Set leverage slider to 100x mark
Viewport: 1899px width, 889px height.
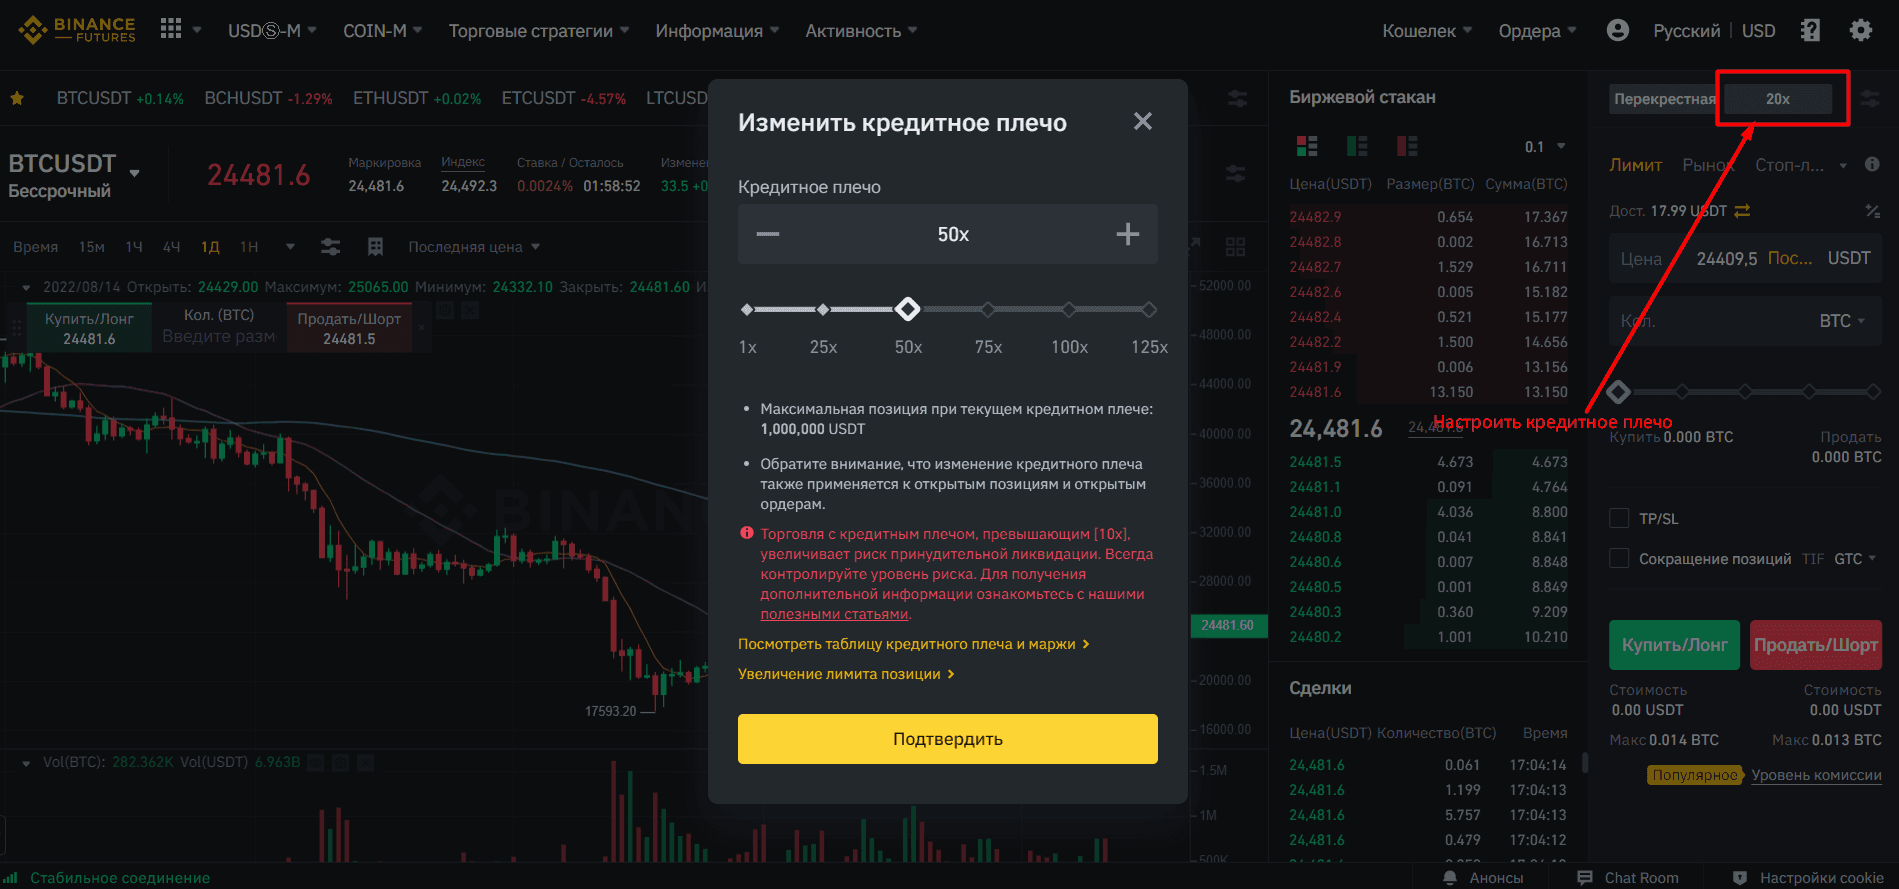pos(1069,309)
